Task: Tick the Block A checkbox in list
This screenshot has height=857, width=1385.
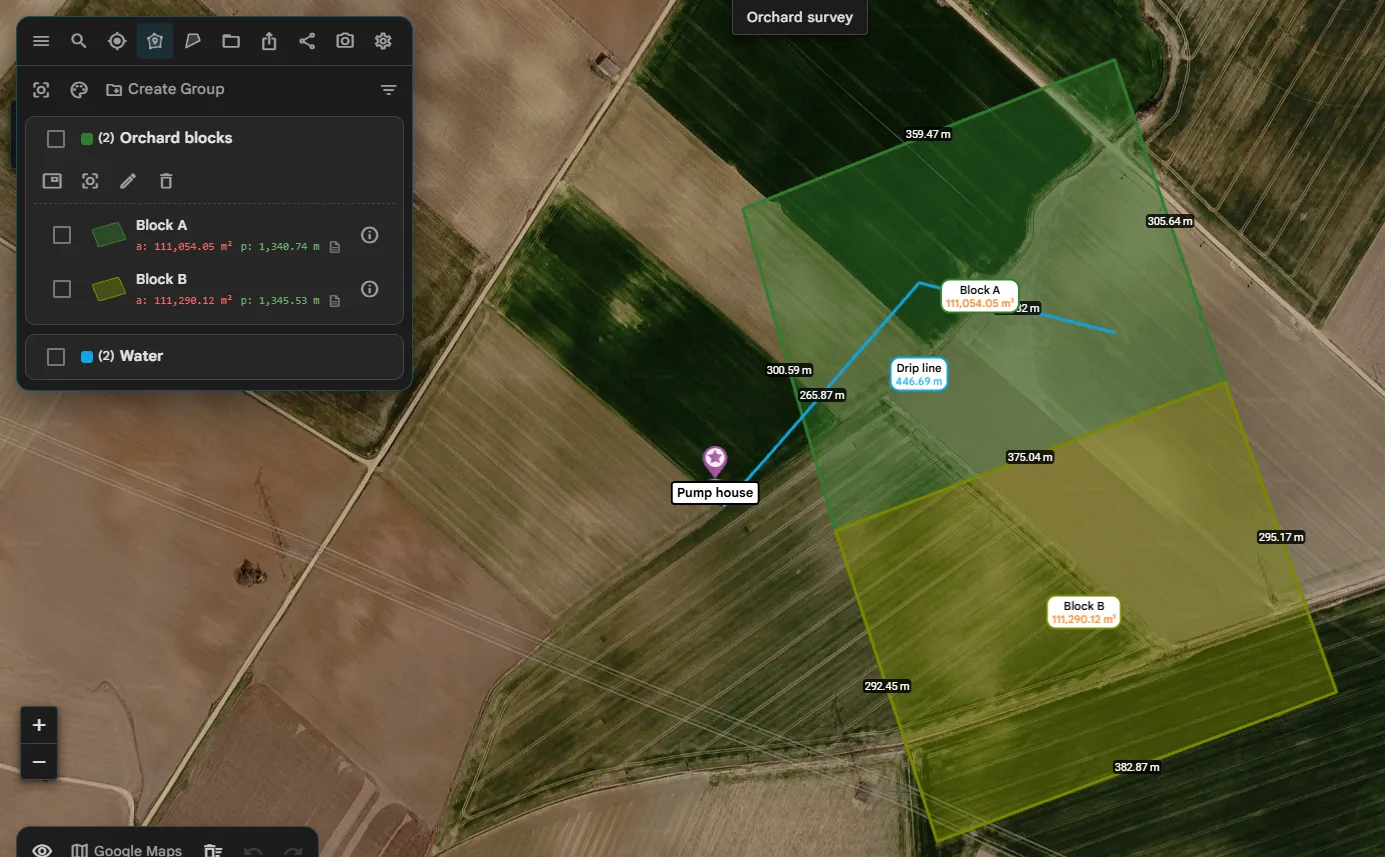Action: [62, 235]
